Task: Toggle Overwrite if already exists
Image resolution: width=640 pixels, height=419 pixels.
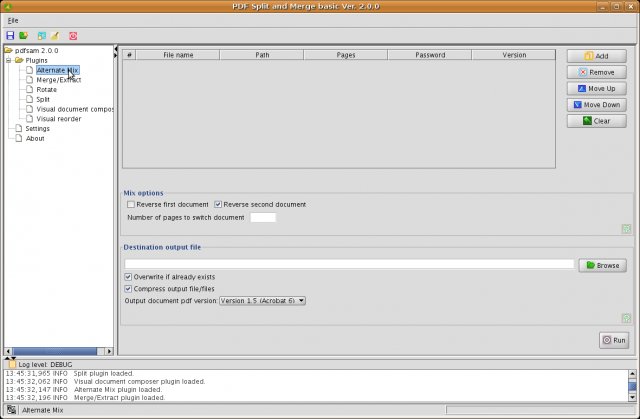Action: (x=128, y=277)
